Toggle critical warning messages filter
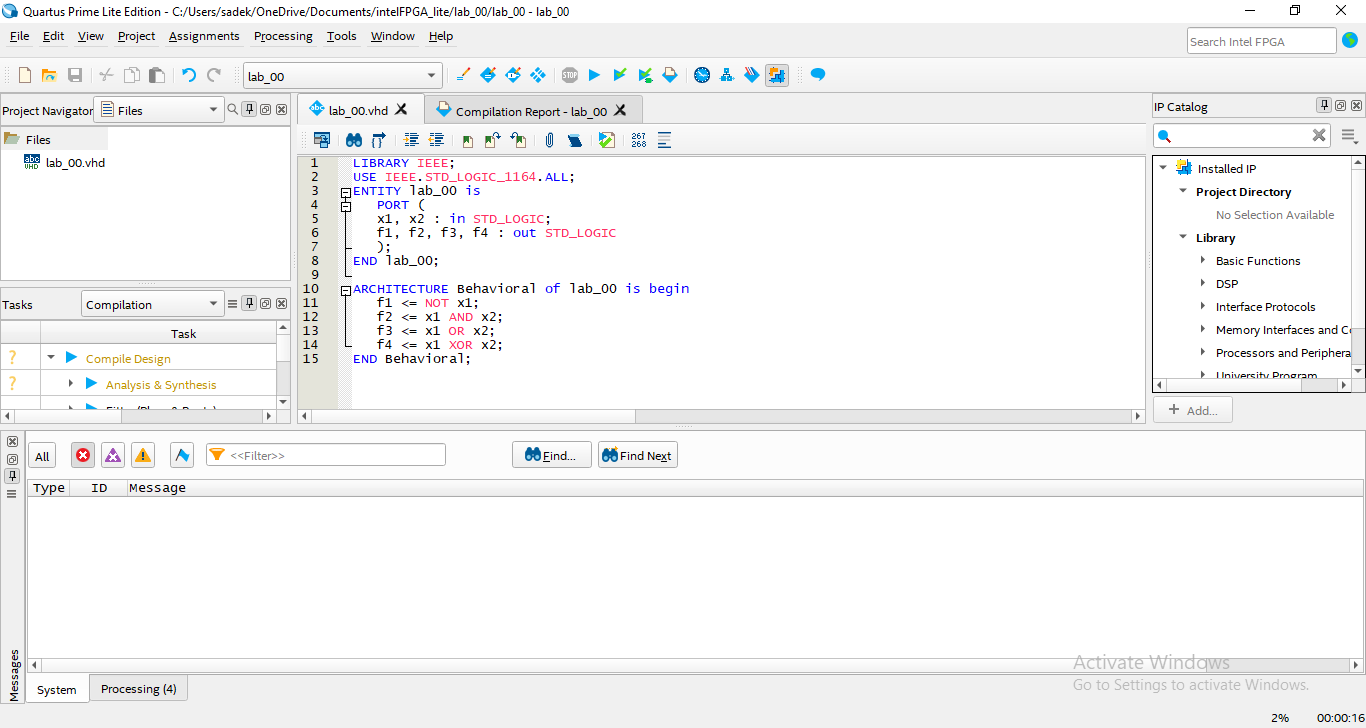Screen dimensions: 1366x728 tap(113, 456)
